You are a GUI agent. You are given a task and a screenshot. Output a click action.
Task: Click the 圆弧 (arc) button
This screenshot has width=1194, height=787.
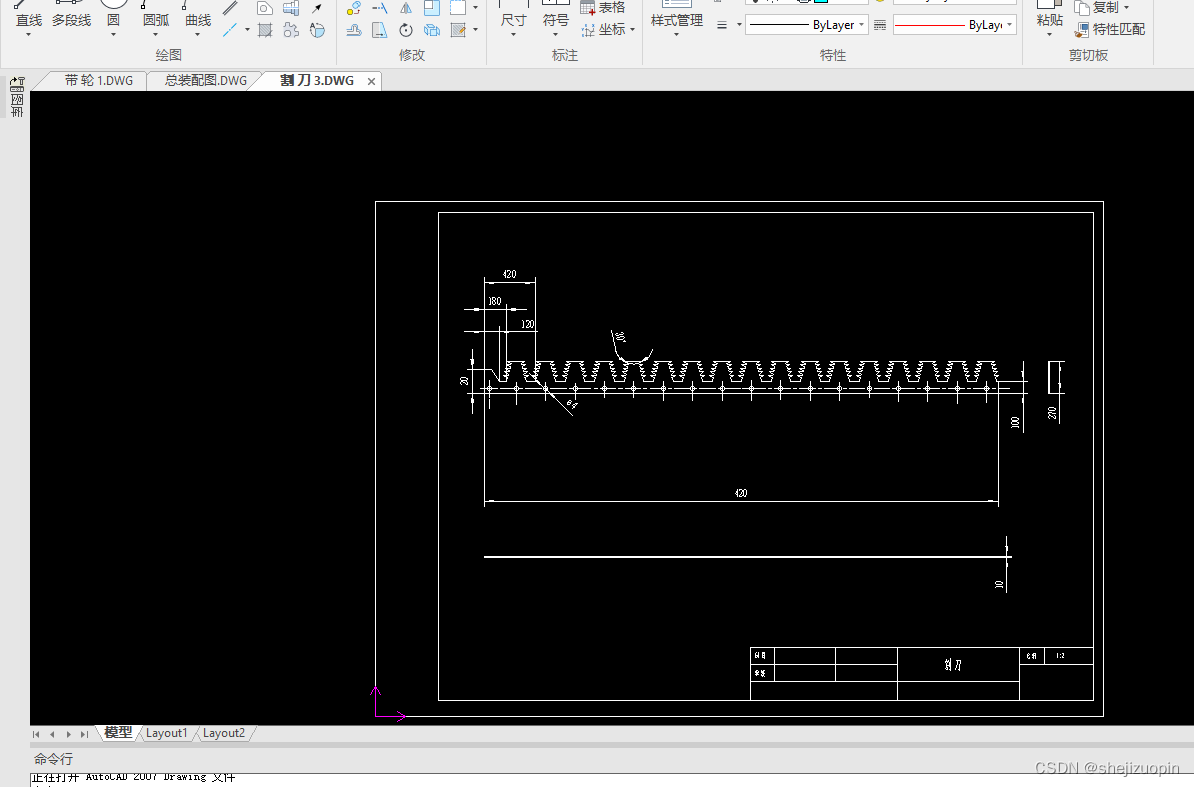coord(155,20)
